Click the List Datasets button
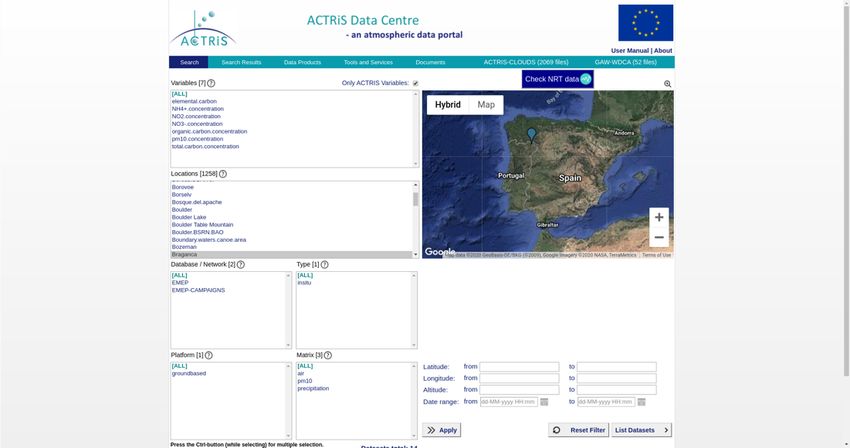The height and width of the screenshot is (448, 850). point(642,430)
